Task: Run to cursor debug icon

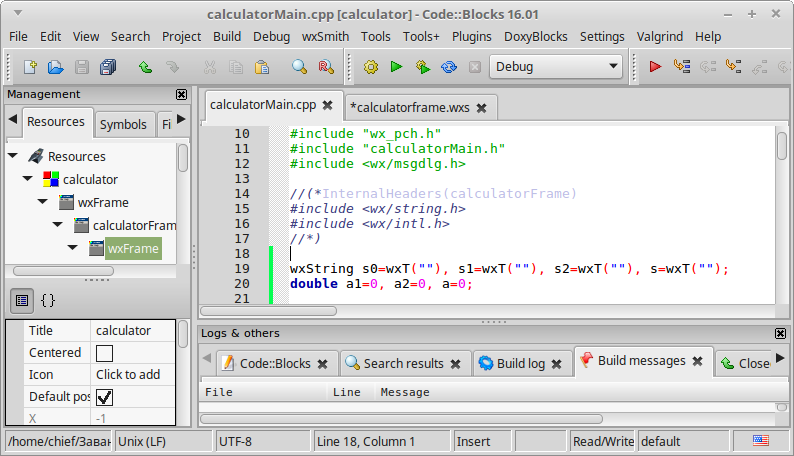Action: 682,66
